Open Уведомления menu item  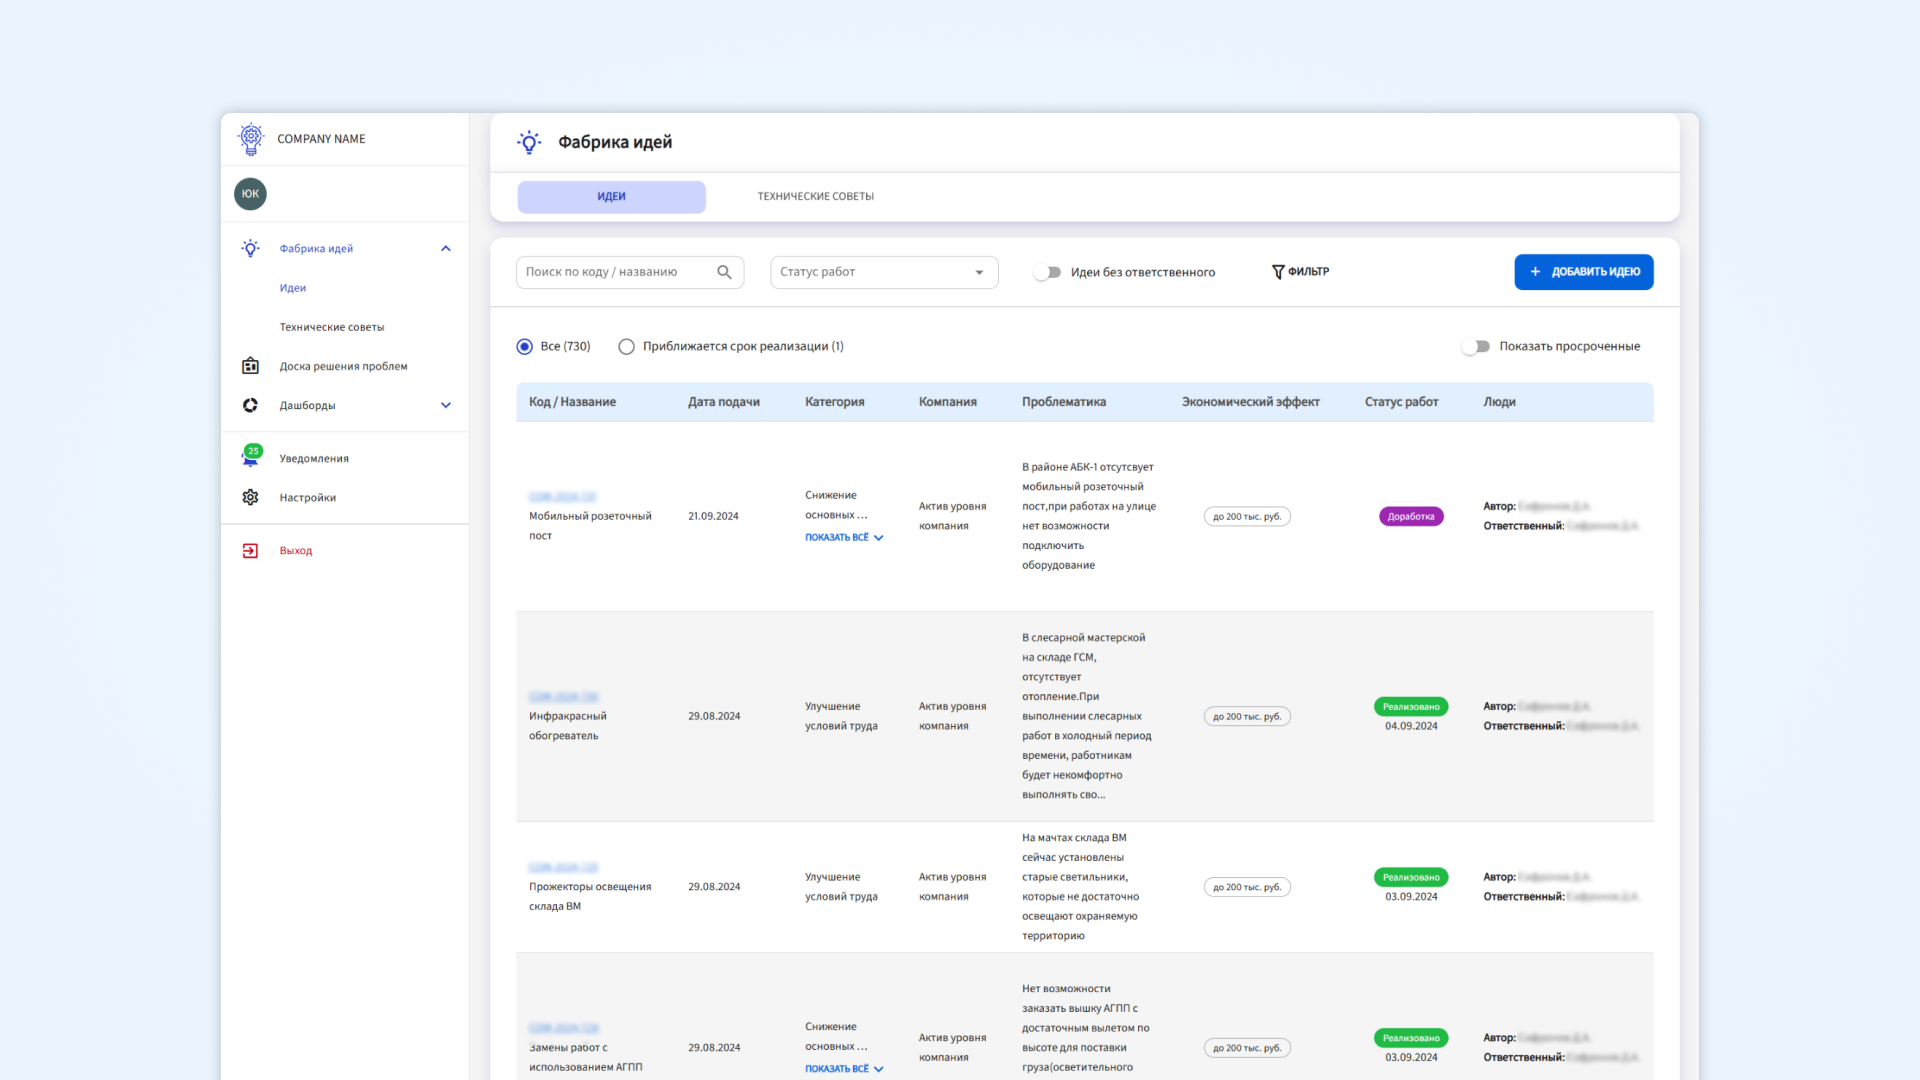pyautogui.click(x=314, y=458)
